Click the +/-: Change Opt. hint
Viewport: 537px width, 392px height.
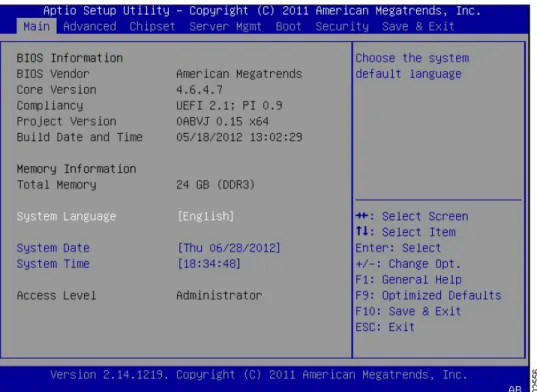point(408,264)
